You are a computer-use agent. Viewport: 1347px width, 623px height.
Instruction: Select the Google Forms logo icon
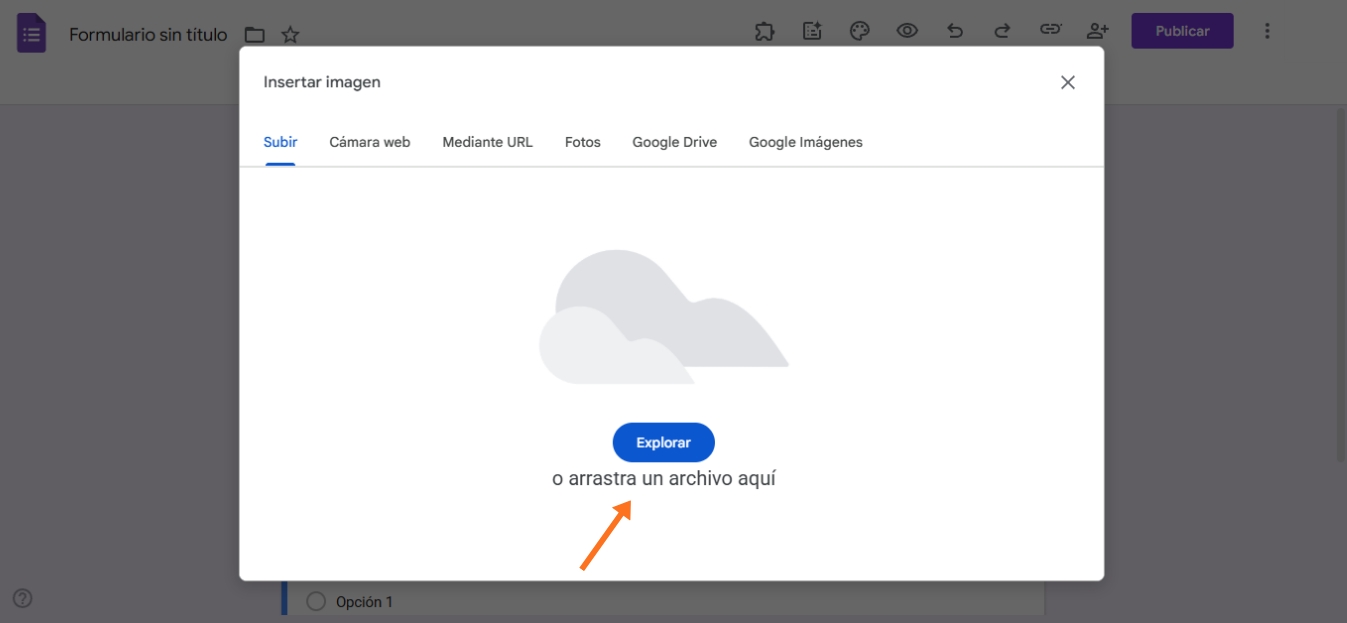pyautogui.click(x=31, y=32)
